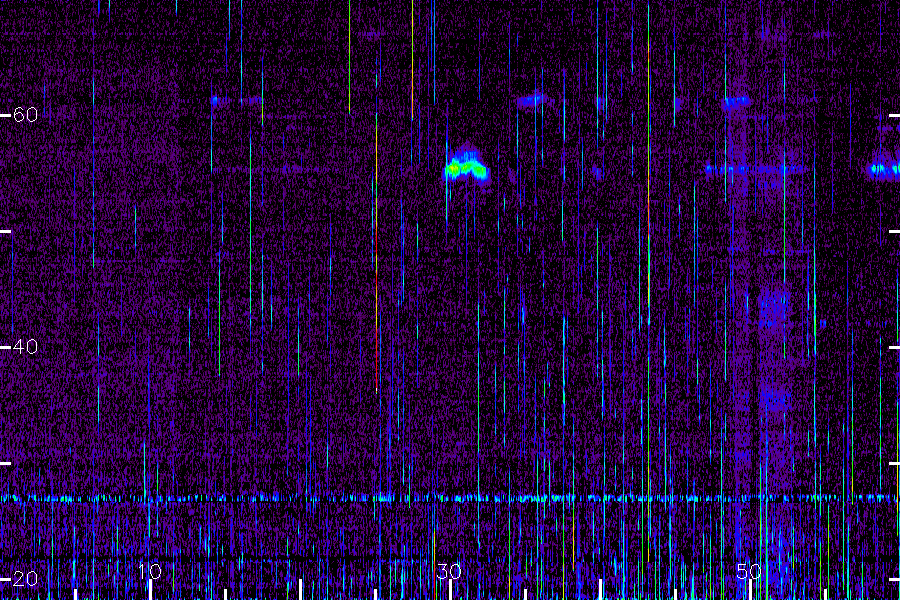Select the bright green signal burst near 55
900x600 pixels.
466,164
